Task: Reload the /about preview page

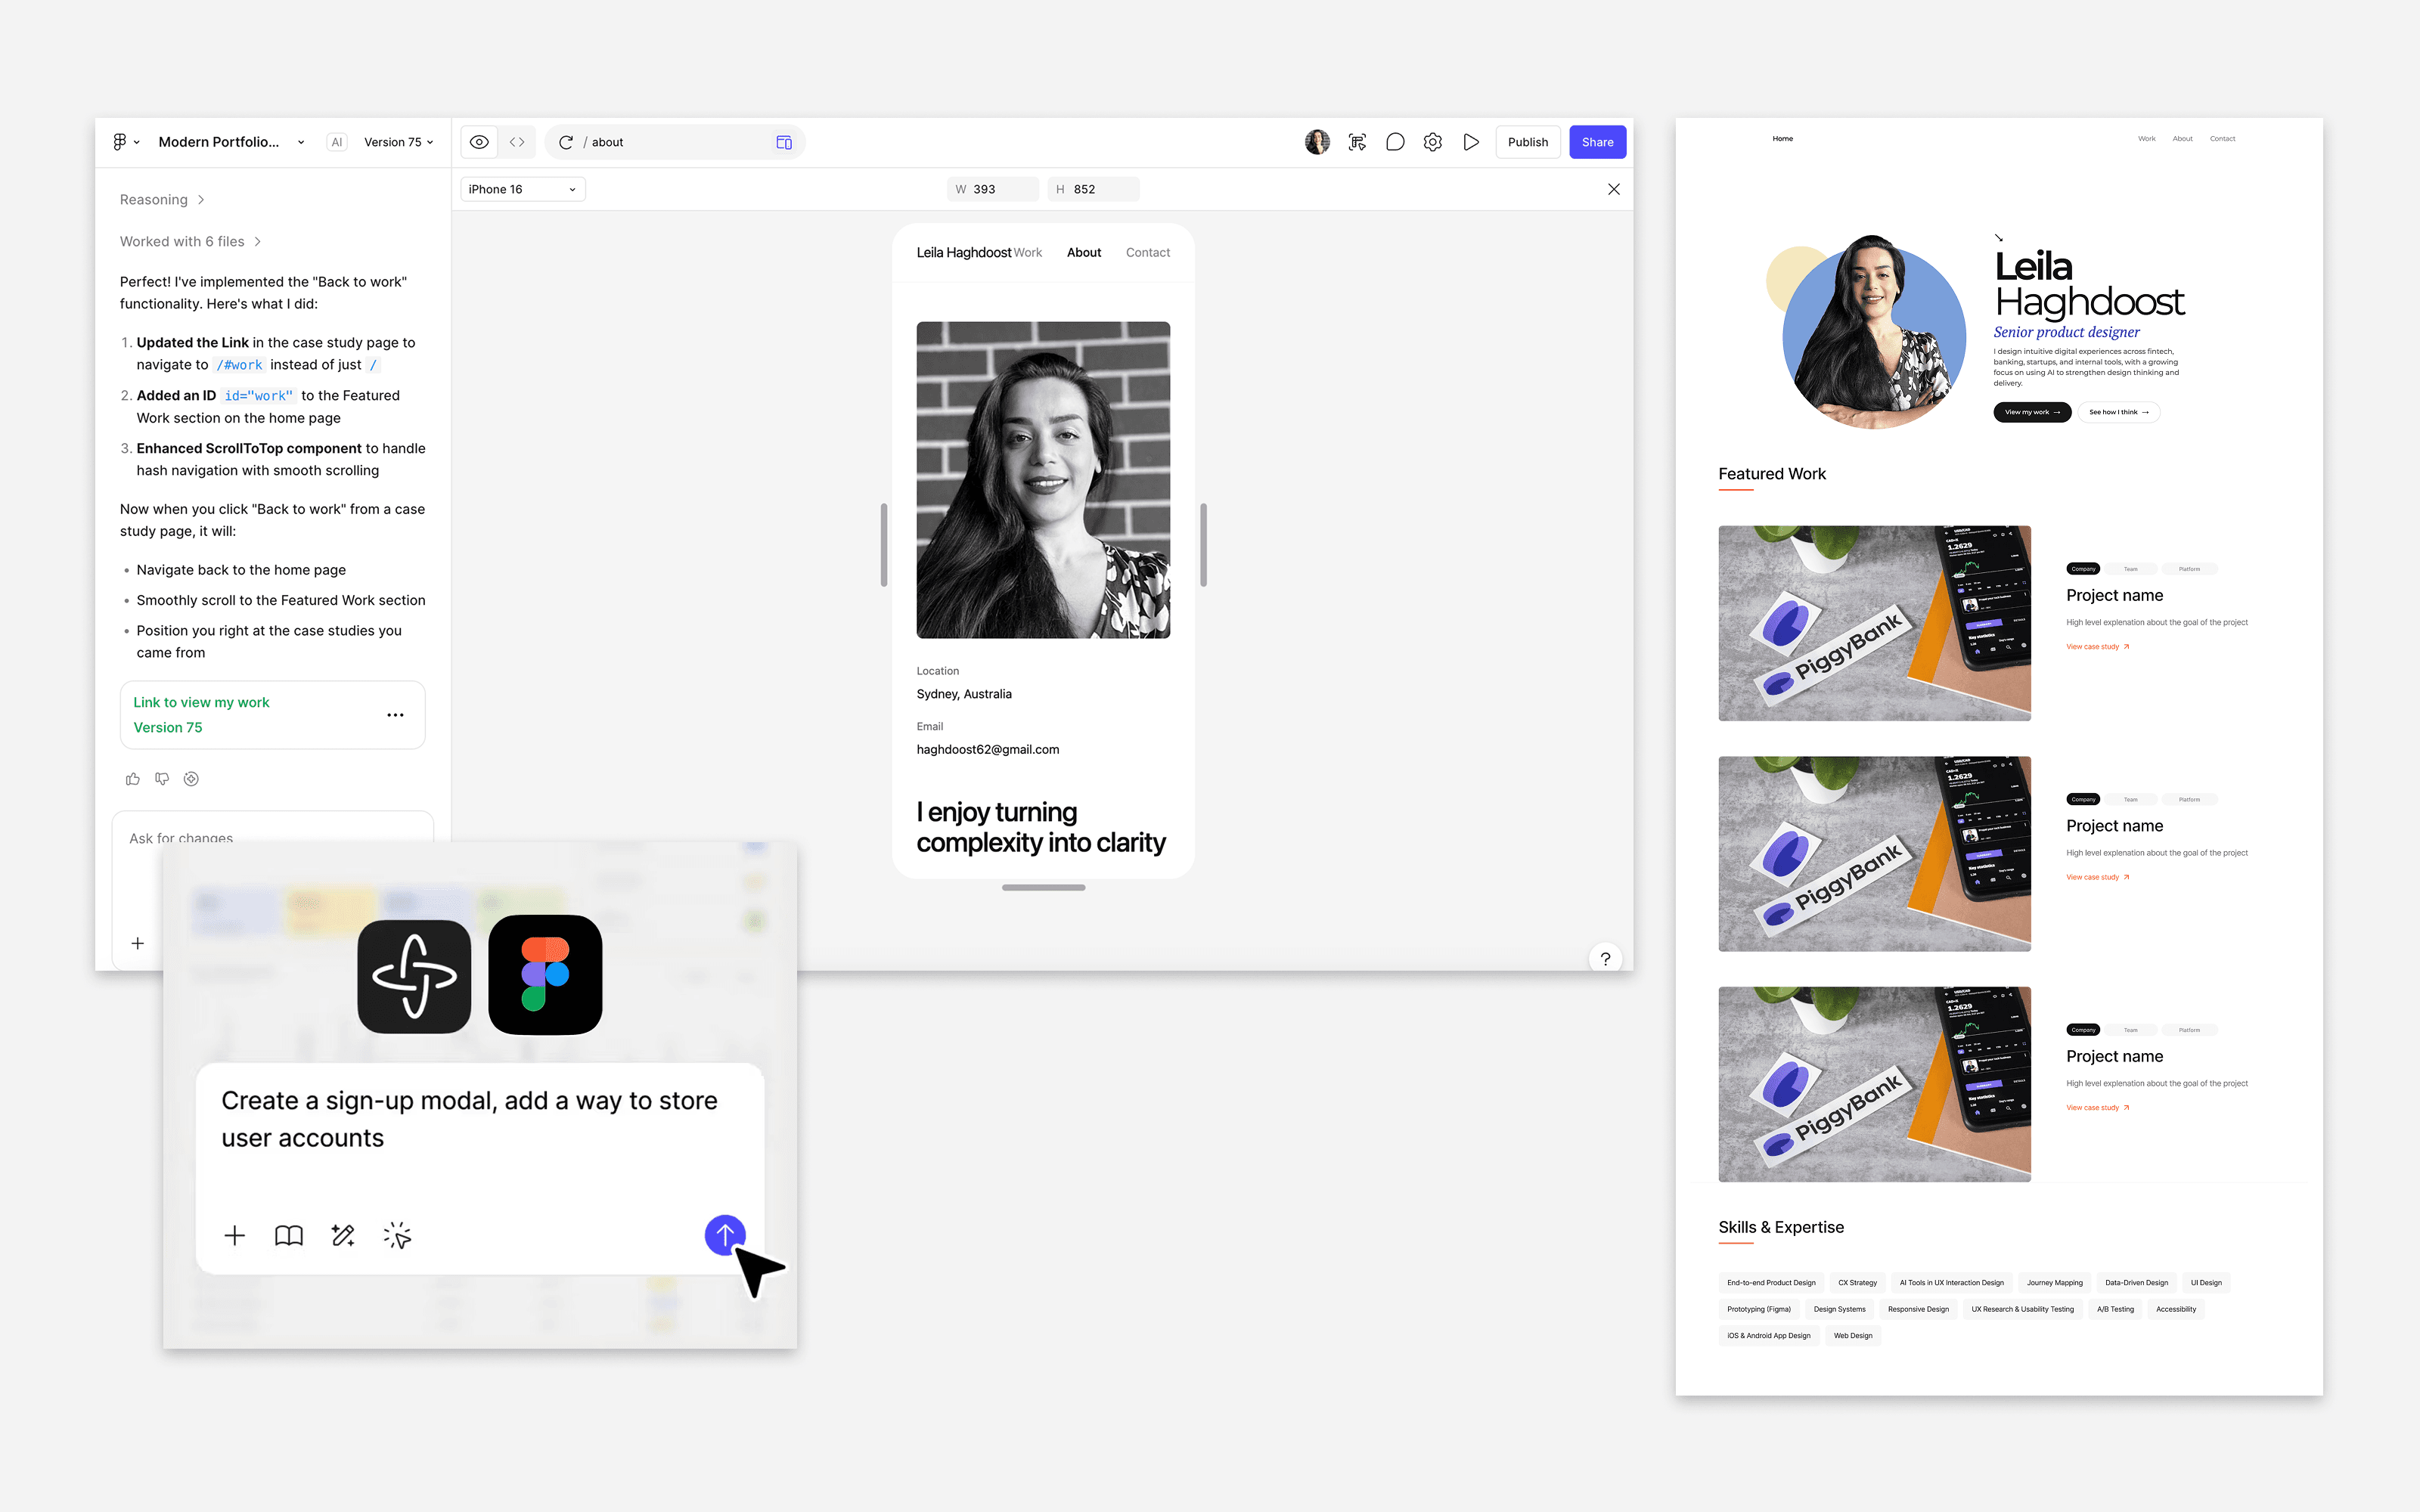Action: click(566, 142)
